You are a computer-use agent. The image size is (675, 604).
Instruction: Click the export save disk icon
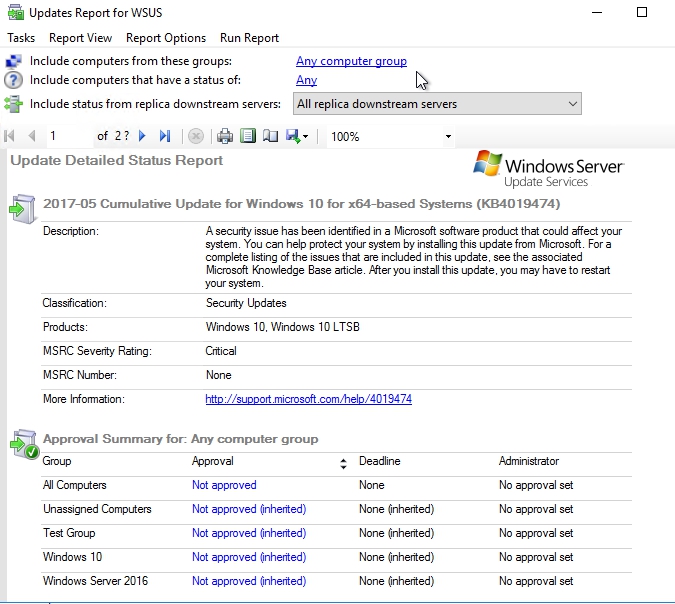[293, 136]
